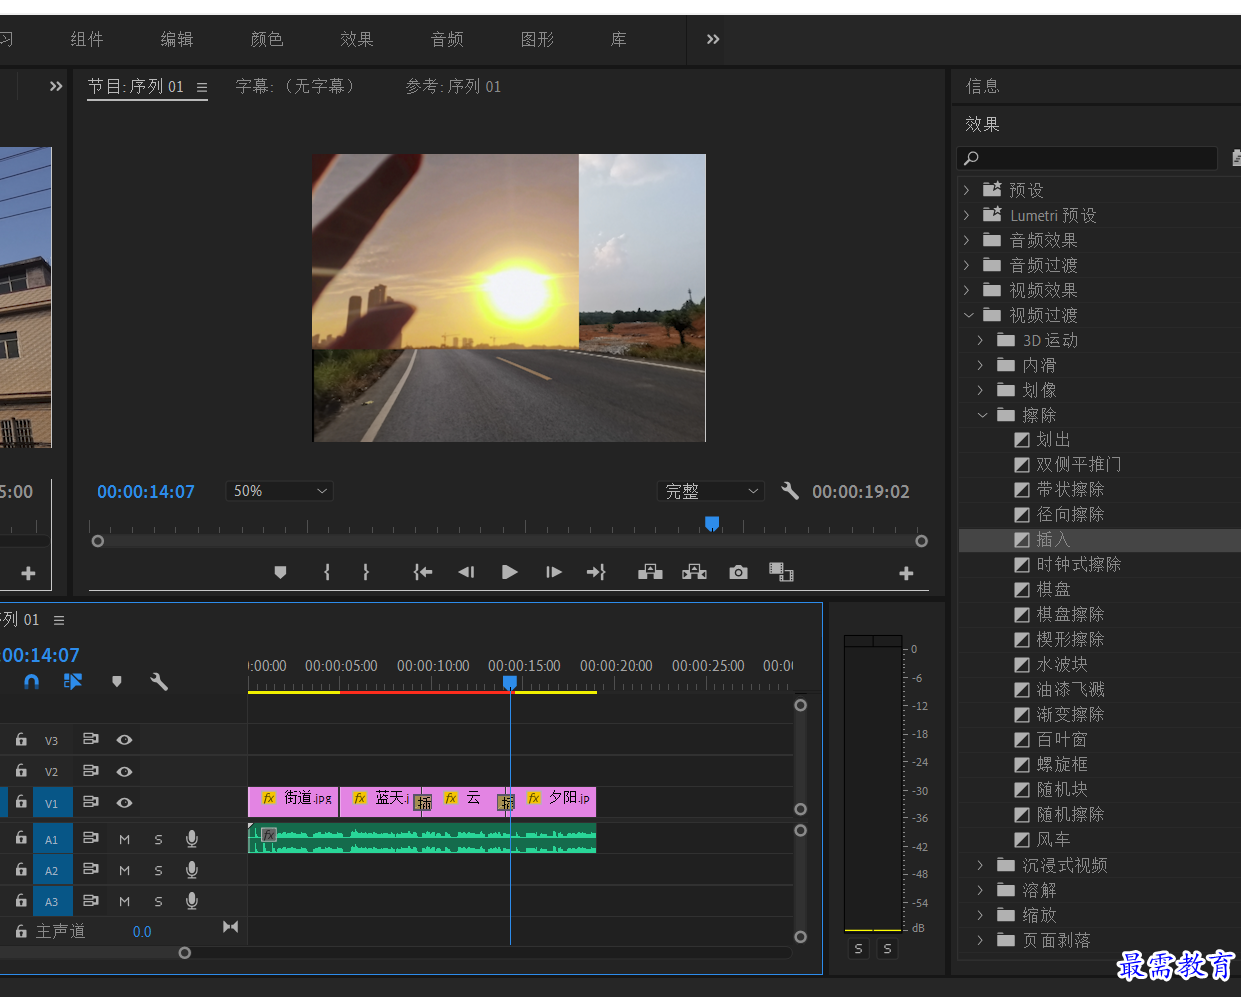Go to Out point button

coord(596,572)
